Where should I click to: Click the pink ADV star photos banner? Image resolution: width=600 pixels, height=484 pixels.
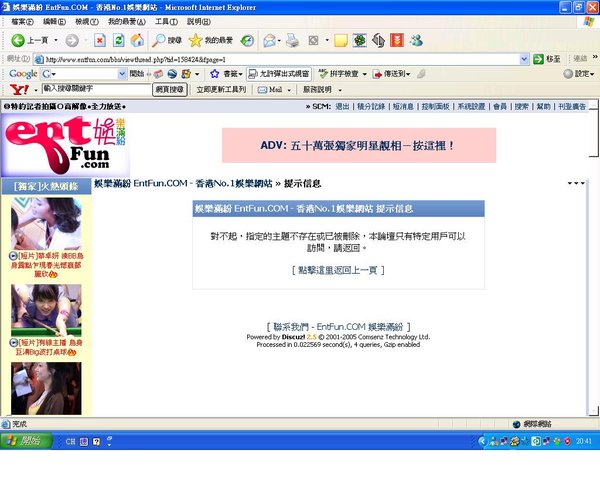[x=359, y=145]
